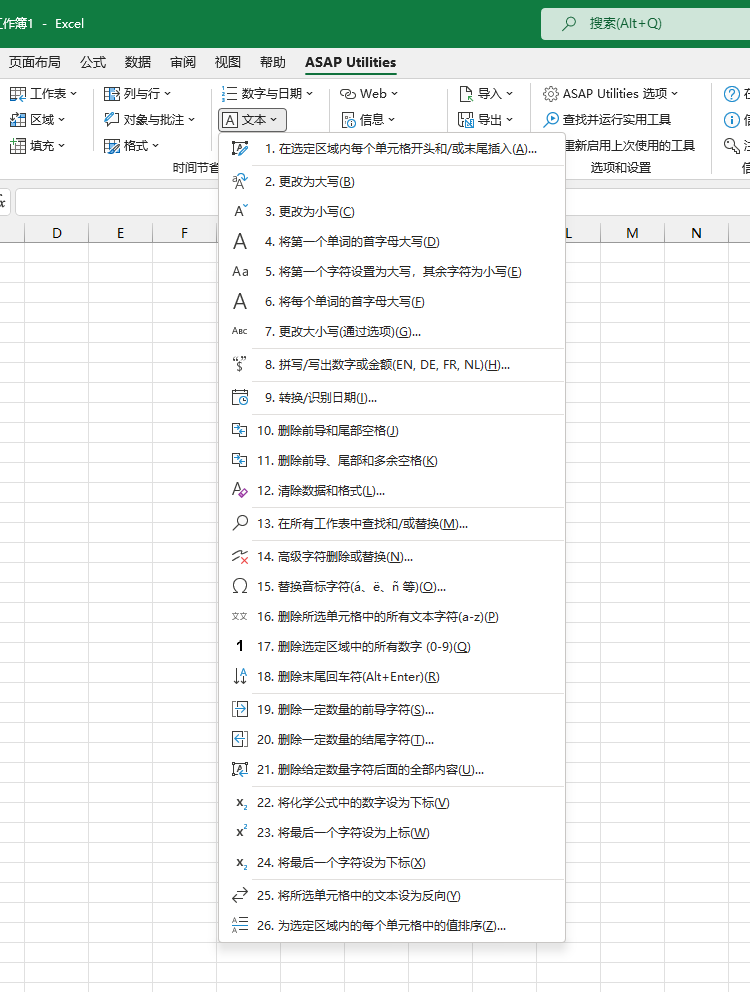Click the remove all numbers icon
Viewport: 750px width, 992px height.
(x=240, y=646)
